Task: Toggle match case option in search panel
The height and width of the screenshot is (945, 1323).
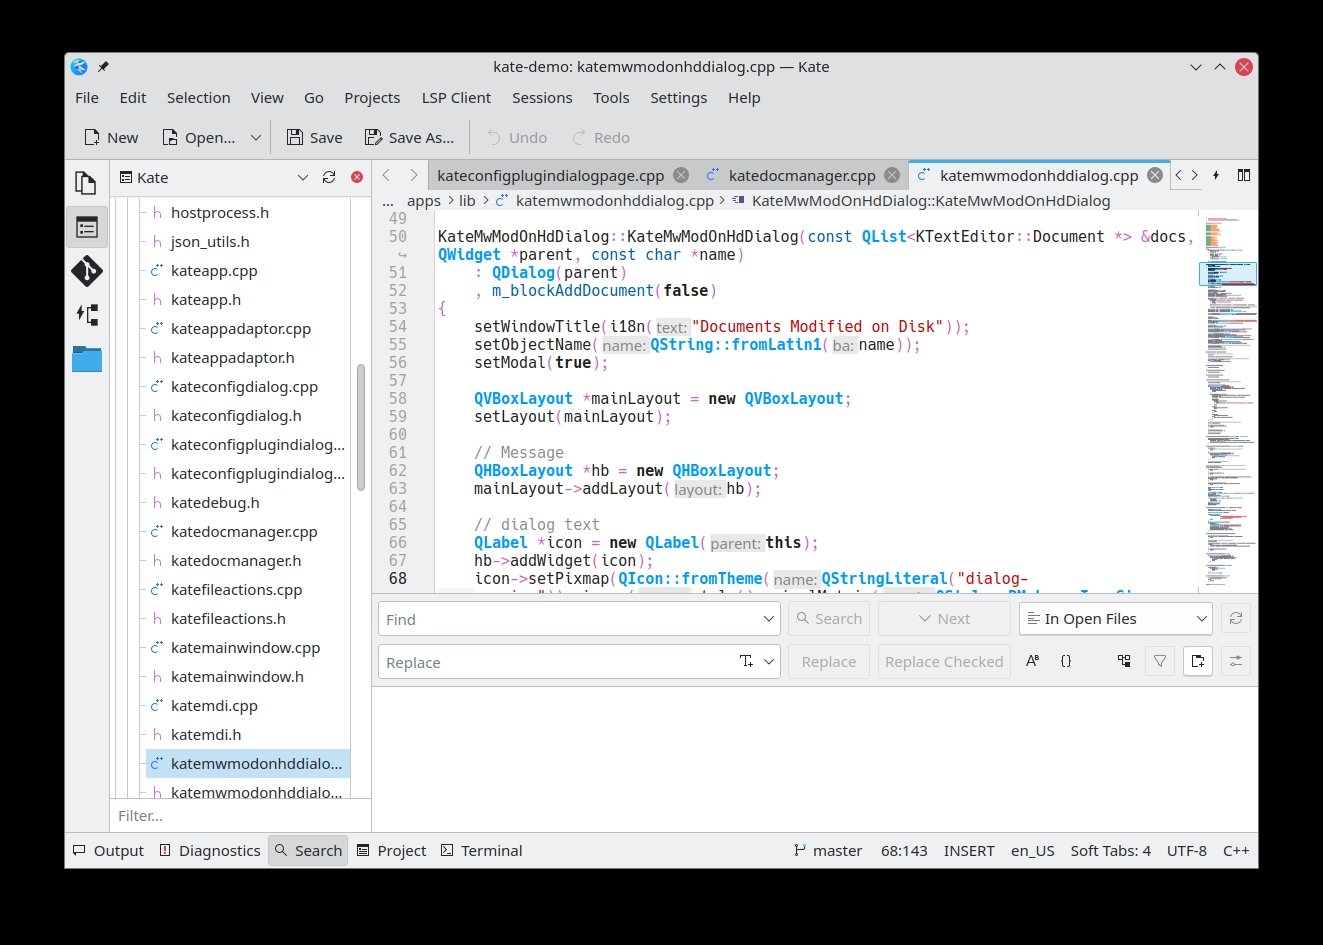Action: pyautogui.click(x=1032, y=661)
